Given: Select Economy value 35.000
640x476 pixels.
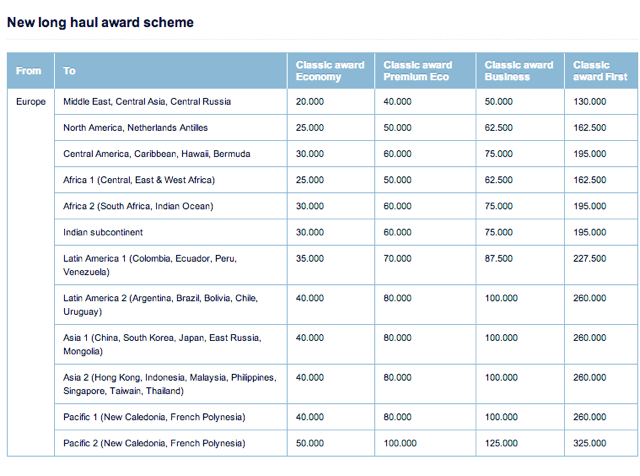Looking at the screenshot, I should [x=310, y=258].
